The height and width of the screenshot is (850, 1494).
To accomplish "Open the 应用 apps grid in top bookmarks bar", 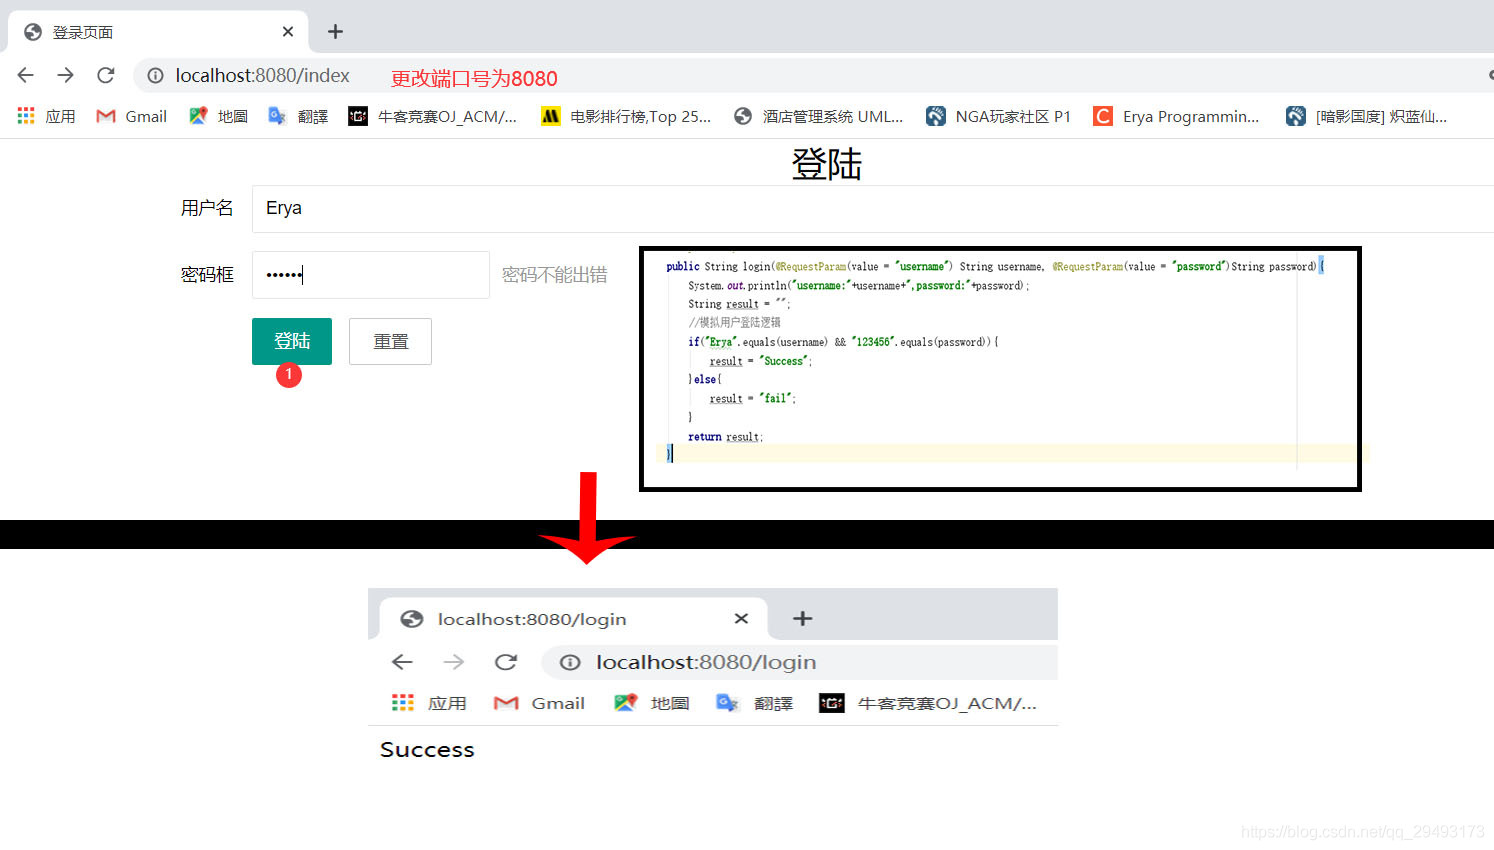I will (x=47, y=116).
